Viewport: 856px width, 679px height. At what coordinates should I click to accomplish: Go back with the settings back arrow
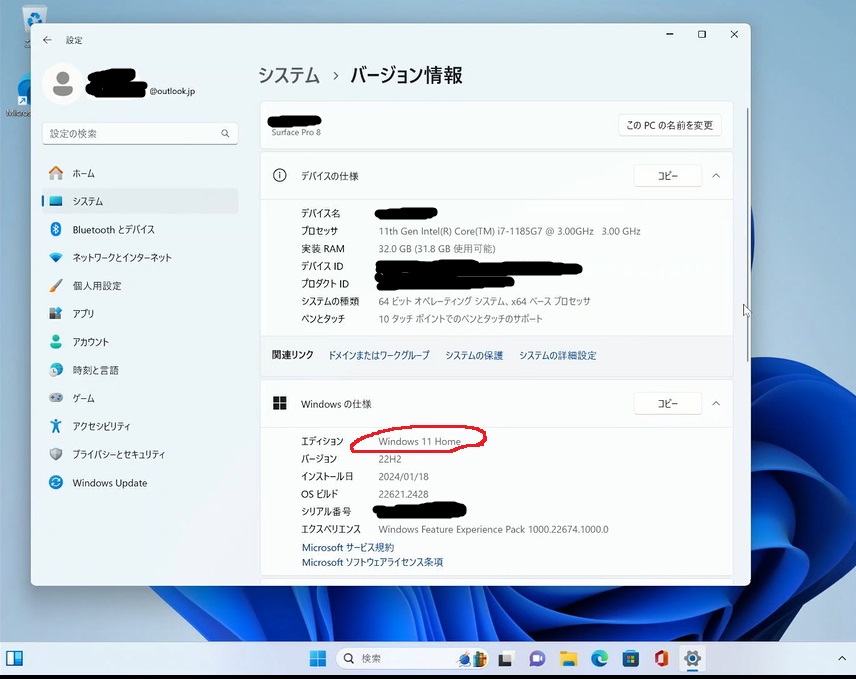tap(47, 40)
